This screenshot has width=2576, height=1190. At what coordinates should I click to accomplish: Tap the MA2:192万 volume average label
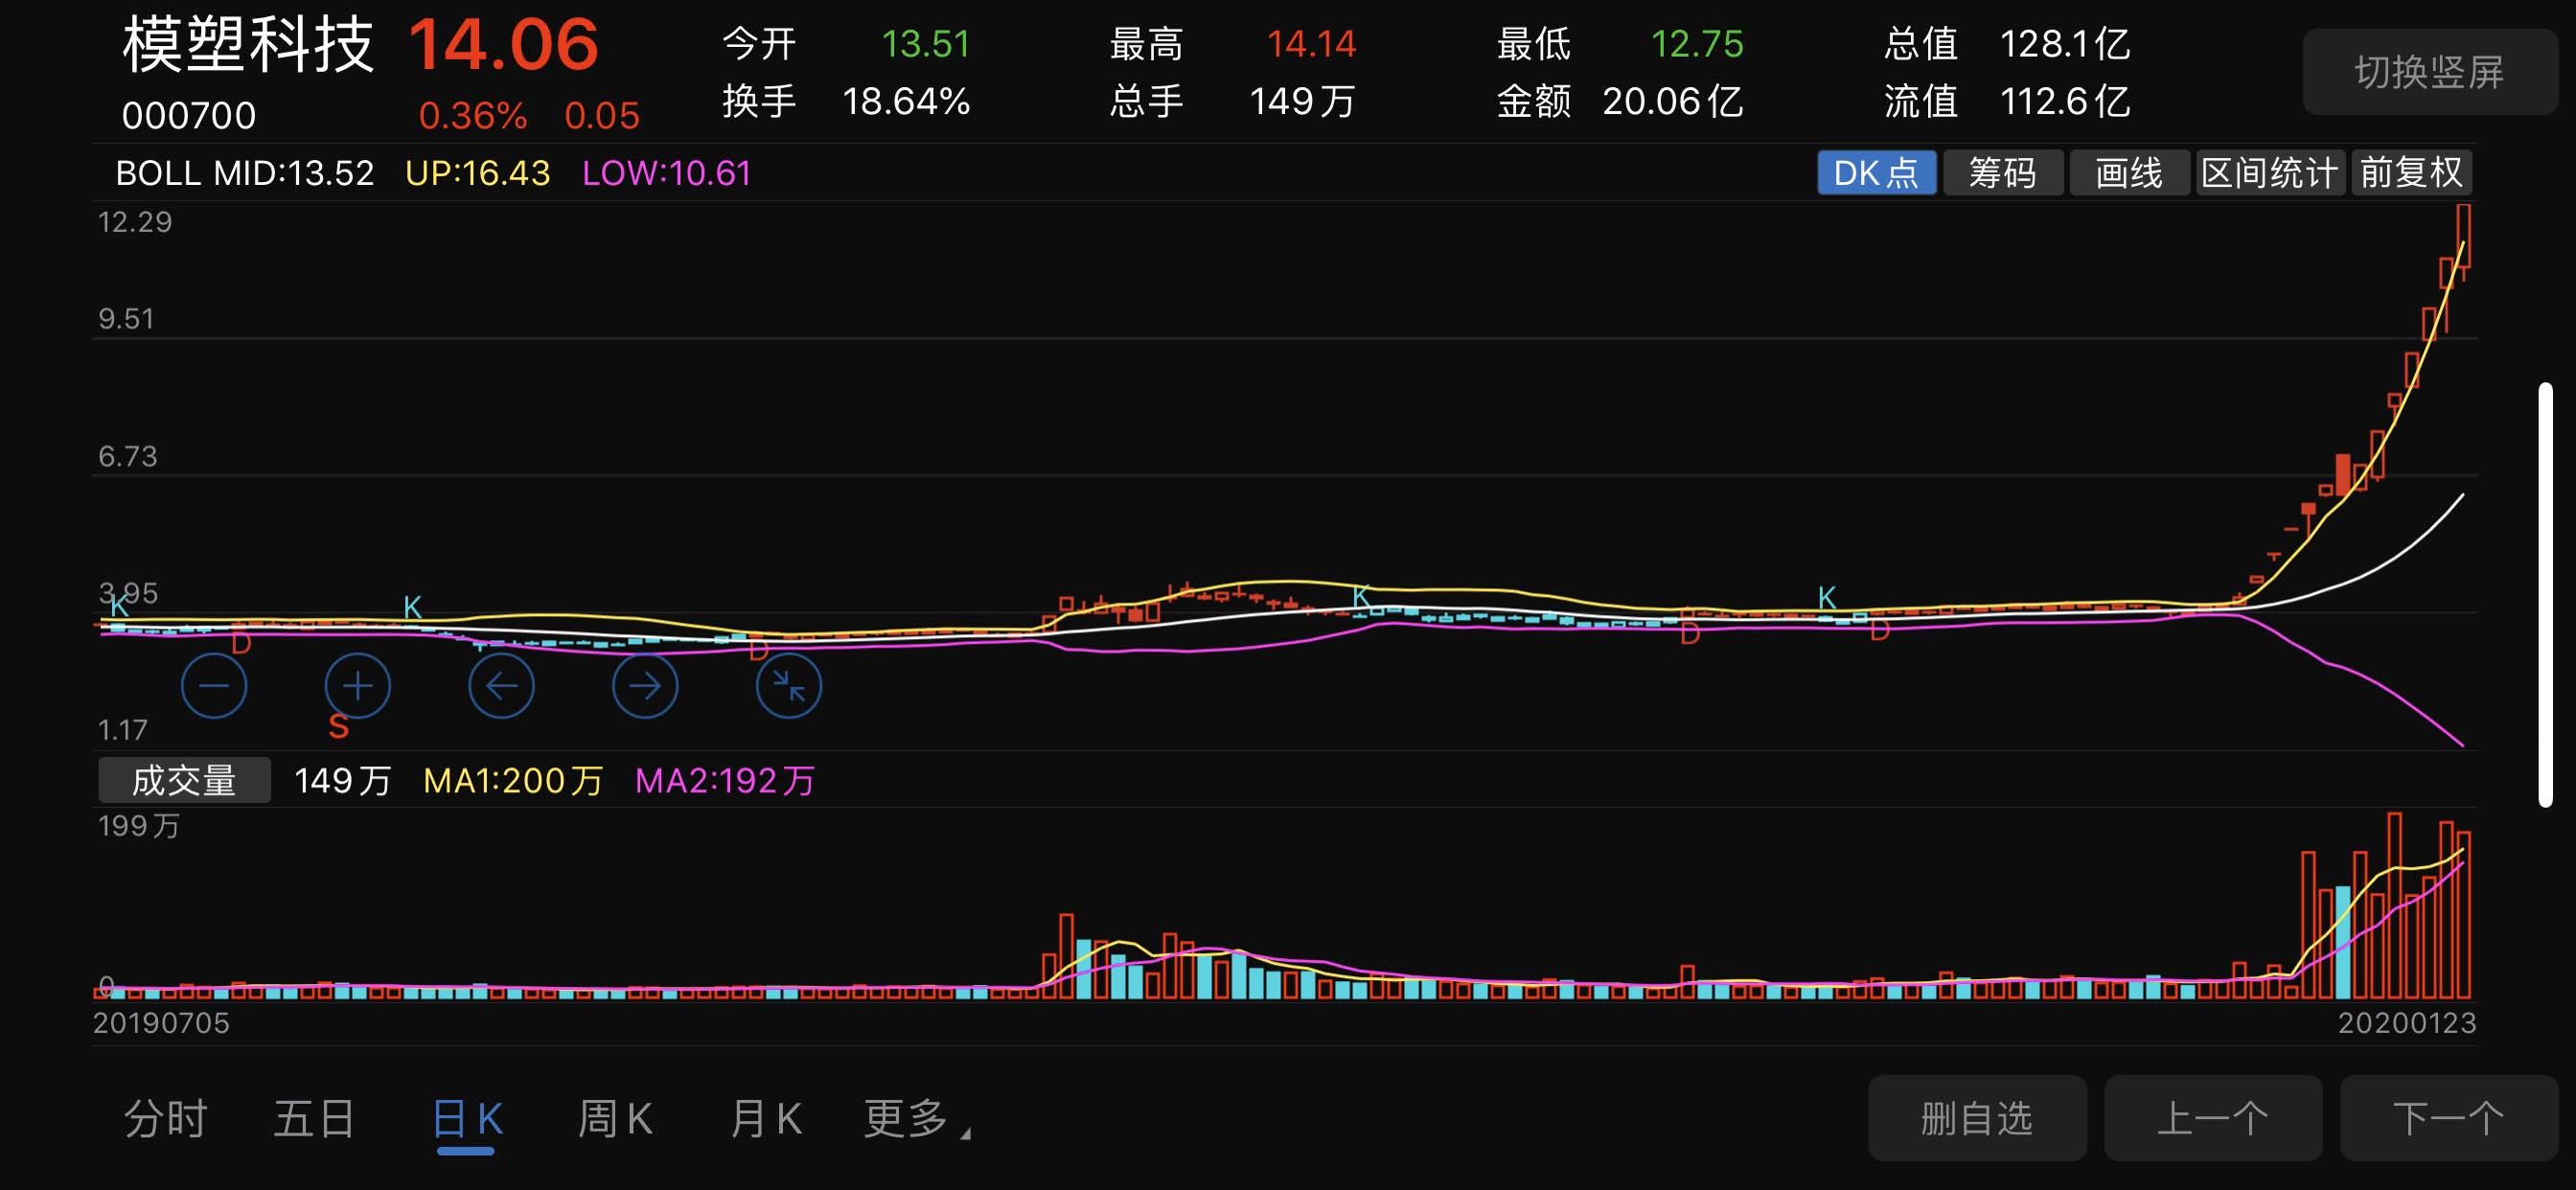coord(725,780)
